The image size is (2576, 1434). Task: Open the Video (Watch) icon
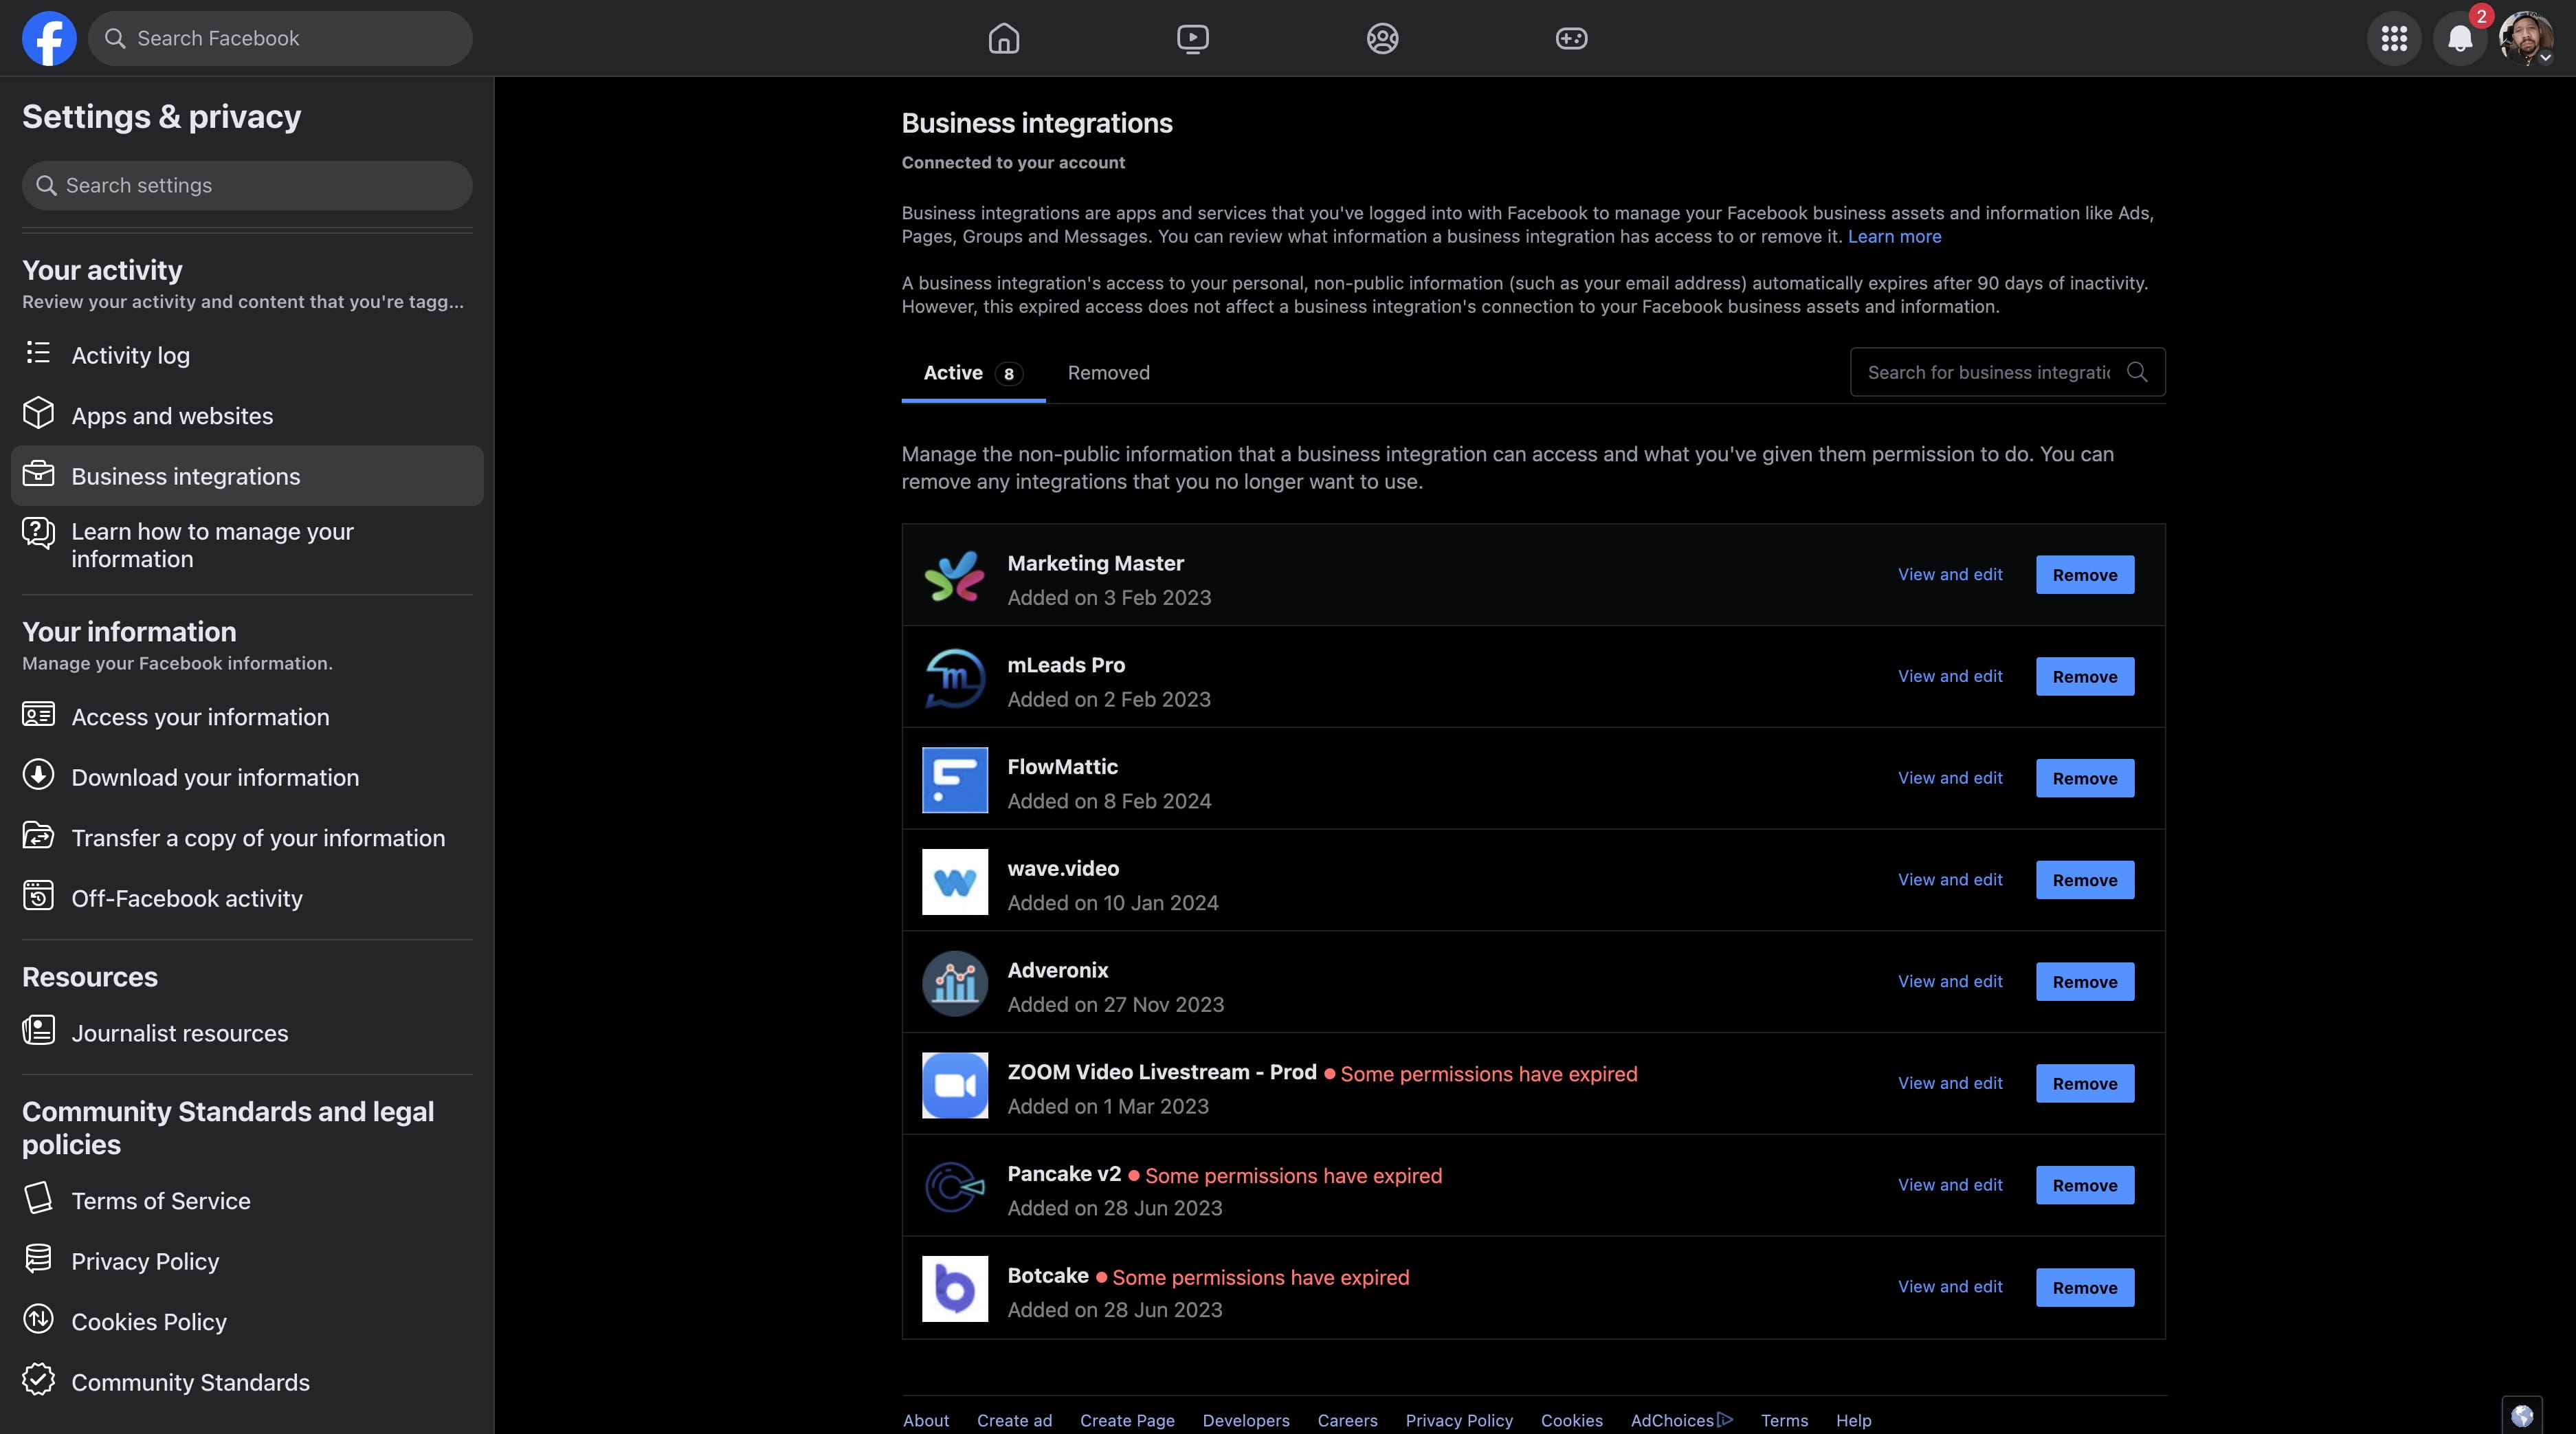coord(1192,38)
